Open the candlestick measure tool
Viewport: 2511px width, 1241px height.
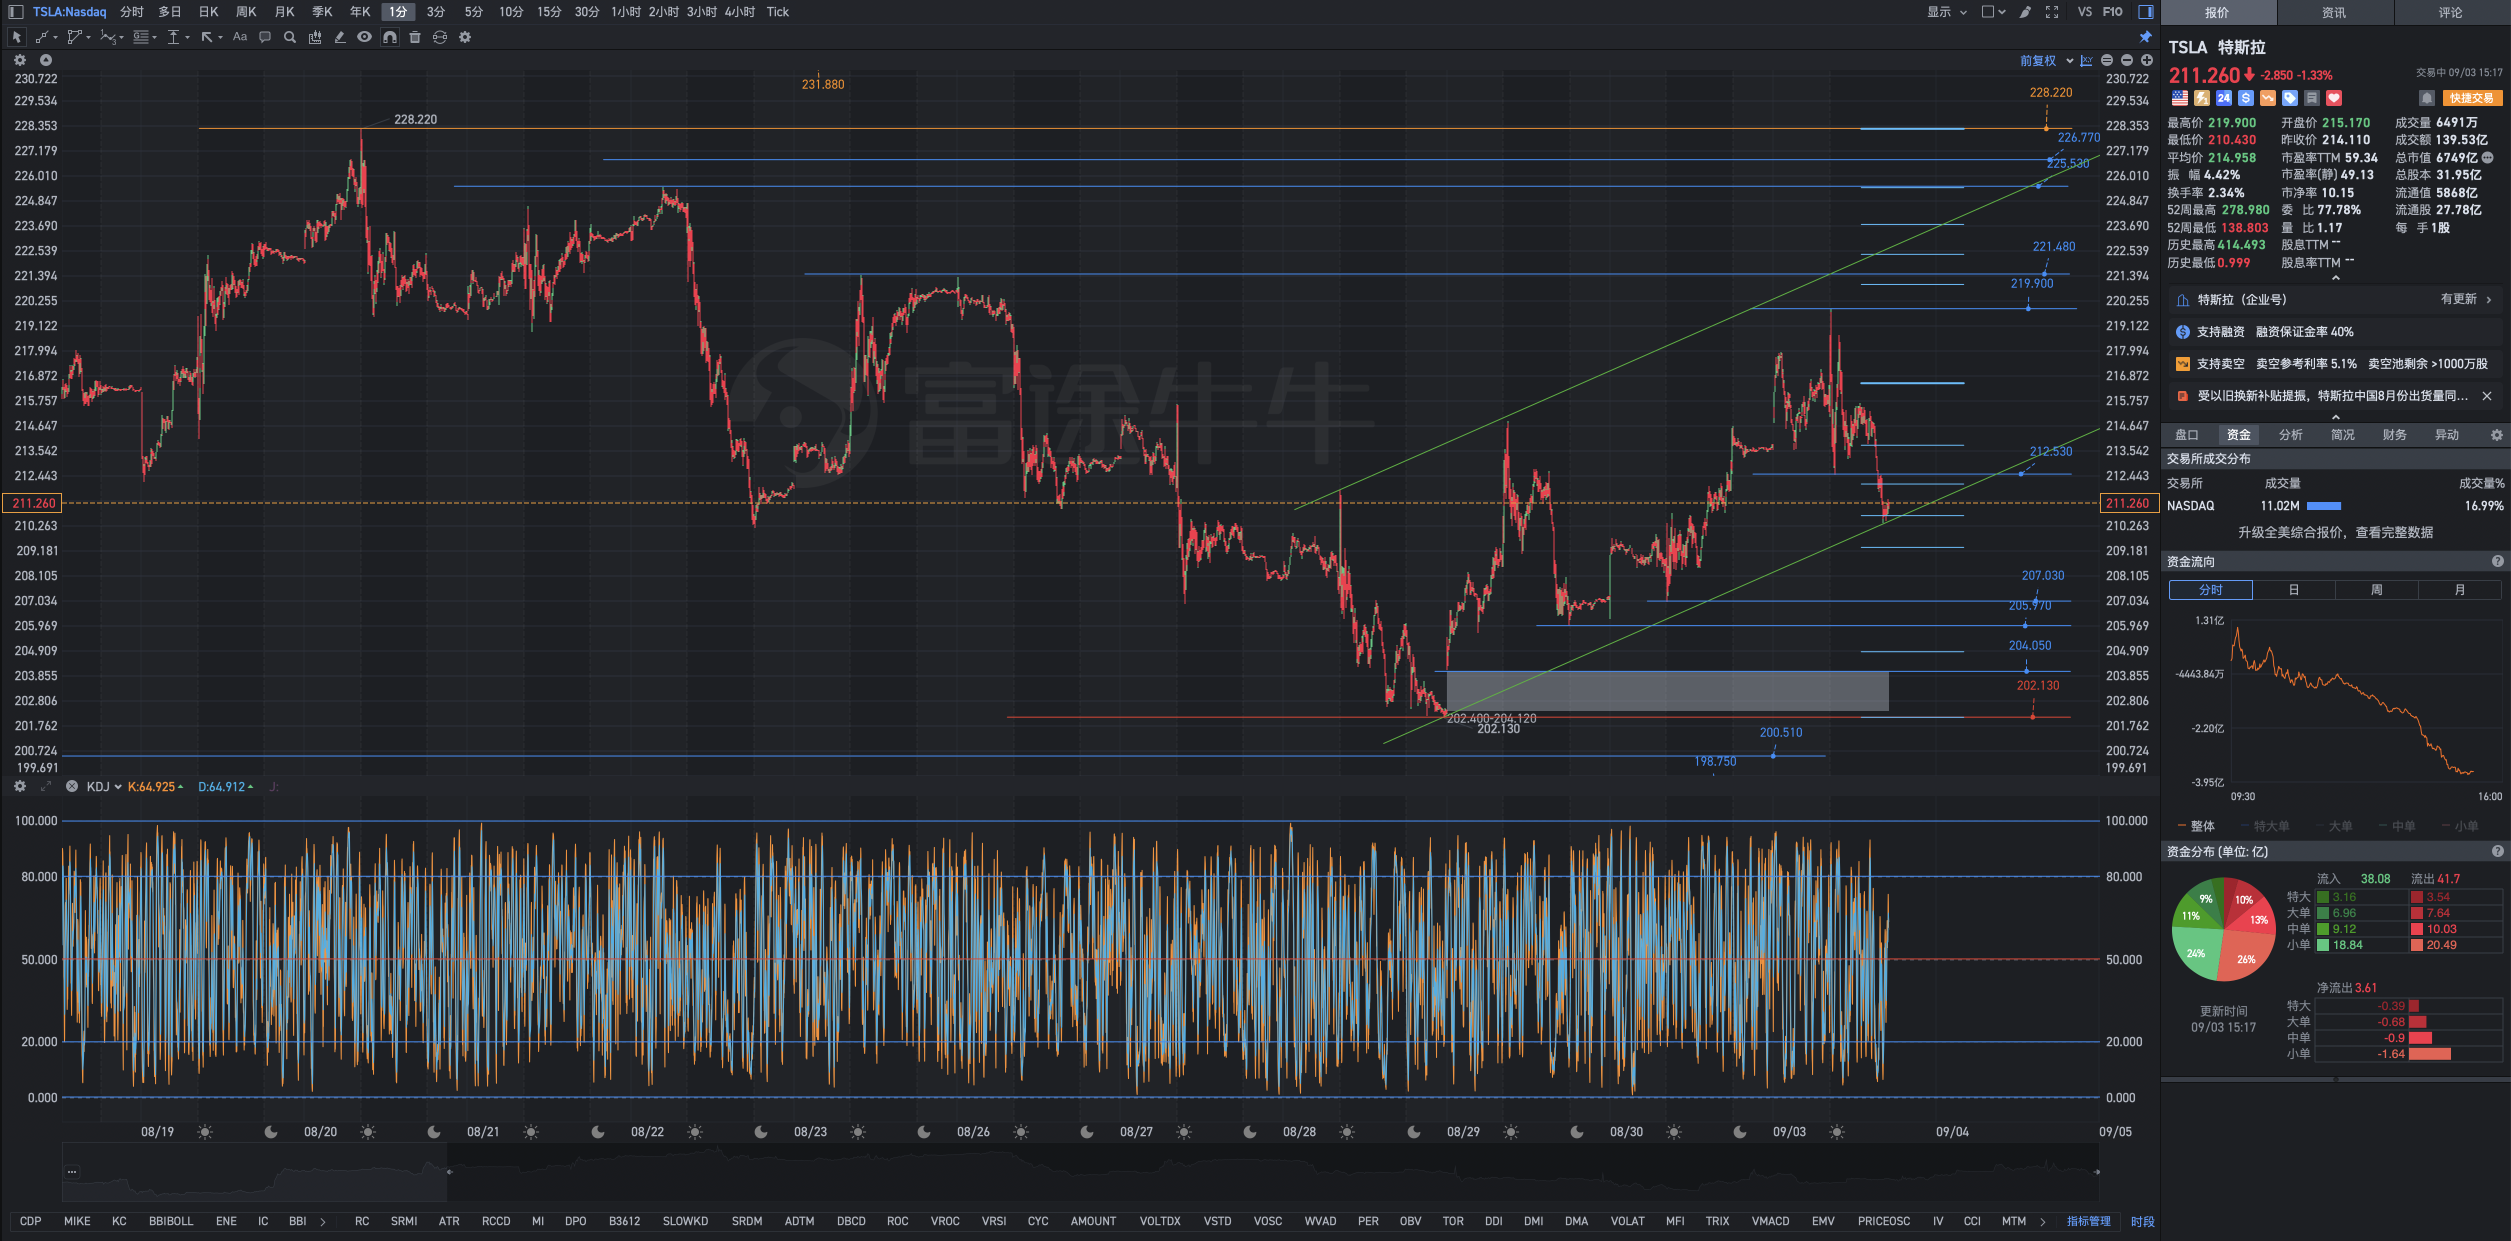(315, 37)
